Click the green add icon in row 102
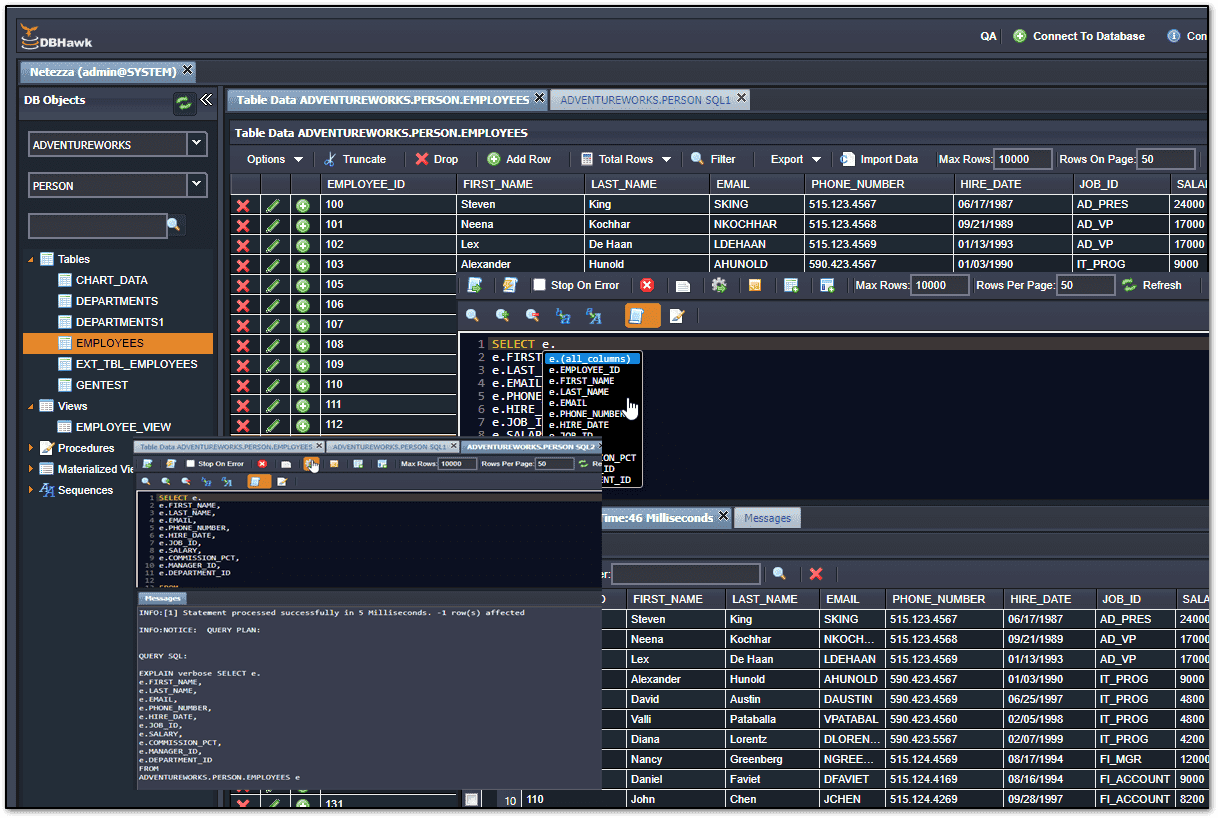The image size is (1218, 818). click(x=303, y=245)
